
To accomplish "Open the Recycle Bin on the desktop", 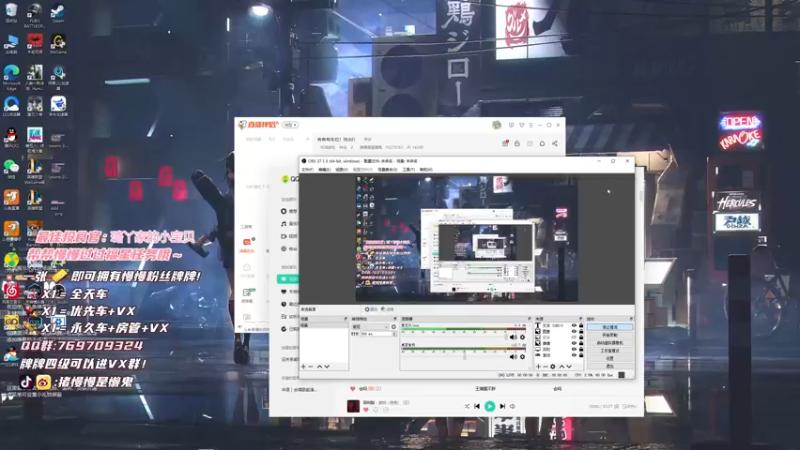I will point(11,12).
